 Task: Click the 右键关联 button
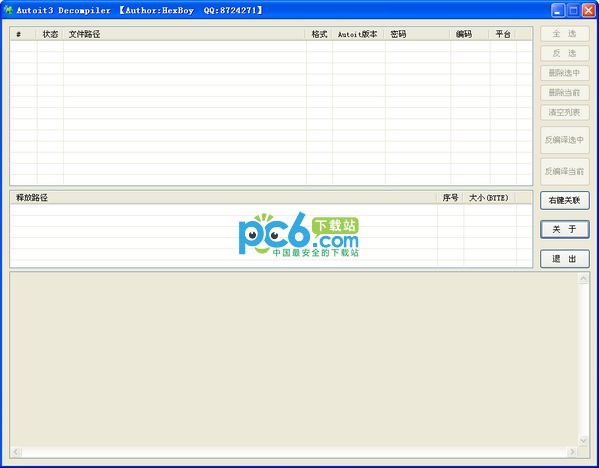pyautogui.click(x=565, y=200)
